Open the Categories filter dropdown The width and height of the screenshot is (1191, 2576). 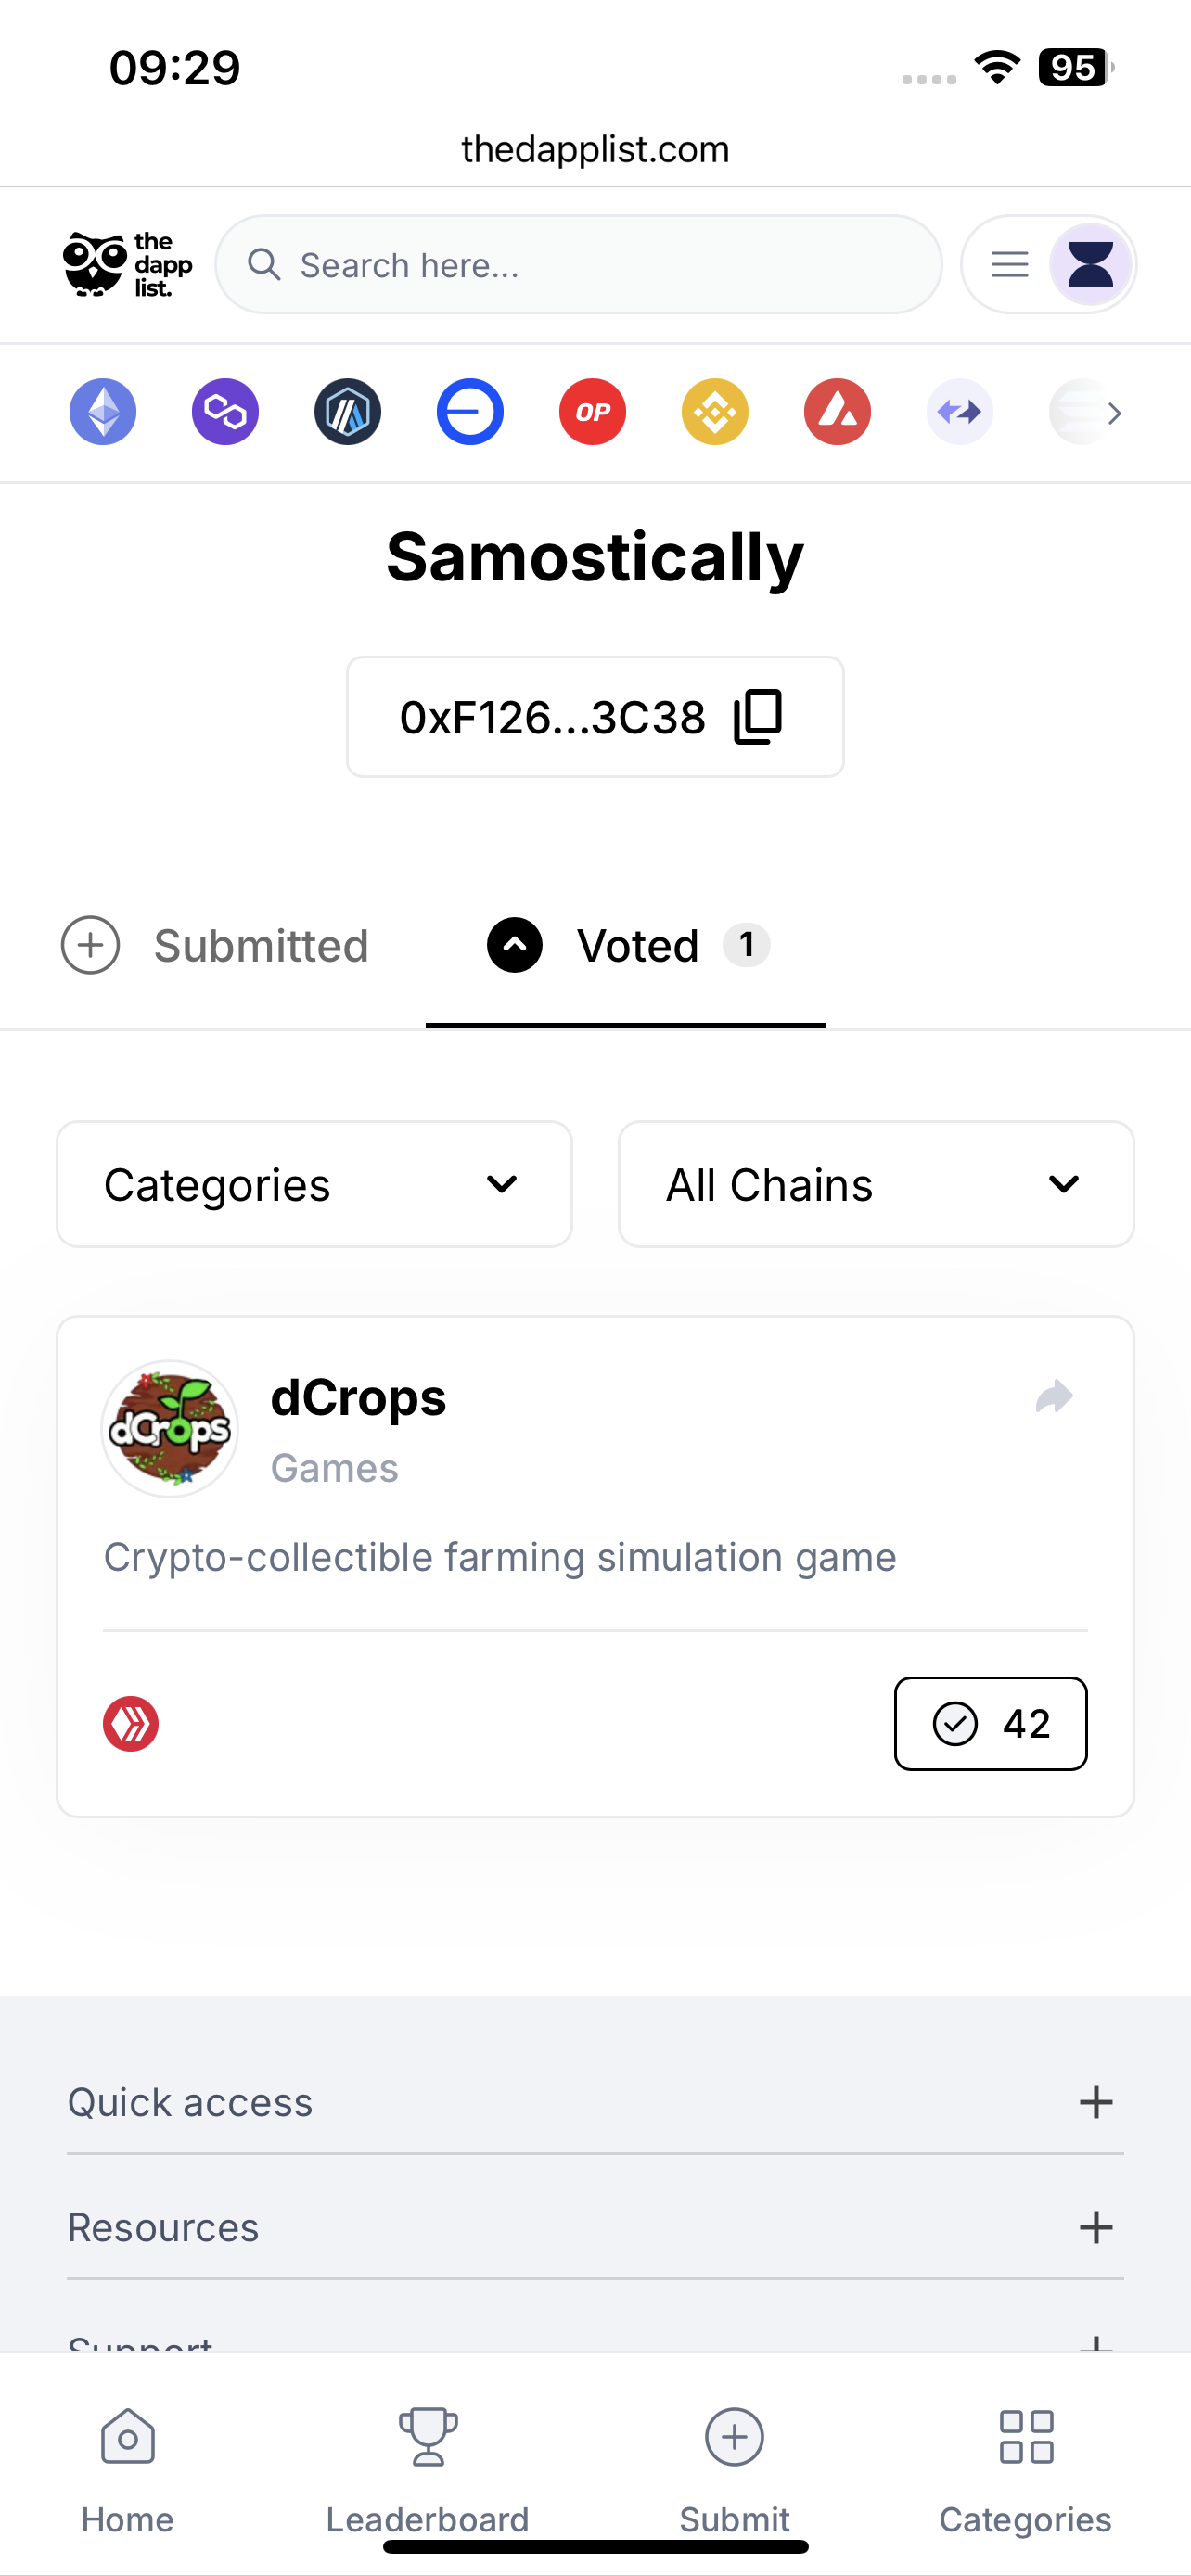point(314,1184)
